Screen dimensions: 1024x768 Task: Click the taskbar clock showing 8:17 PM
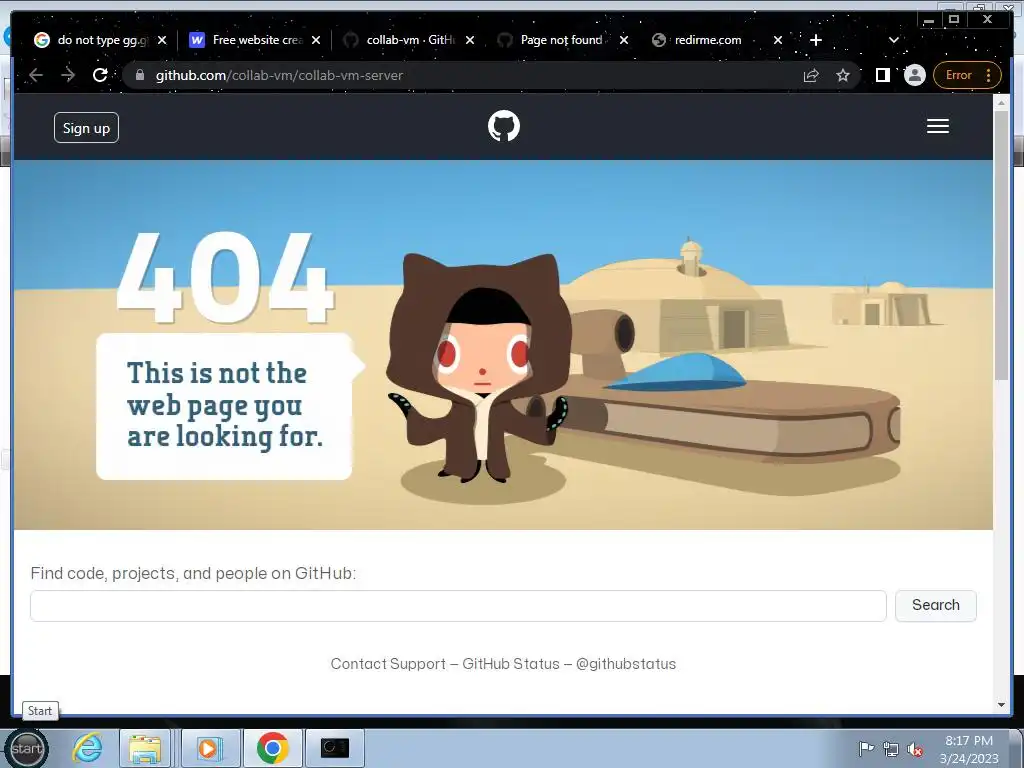tap(969, 749)
